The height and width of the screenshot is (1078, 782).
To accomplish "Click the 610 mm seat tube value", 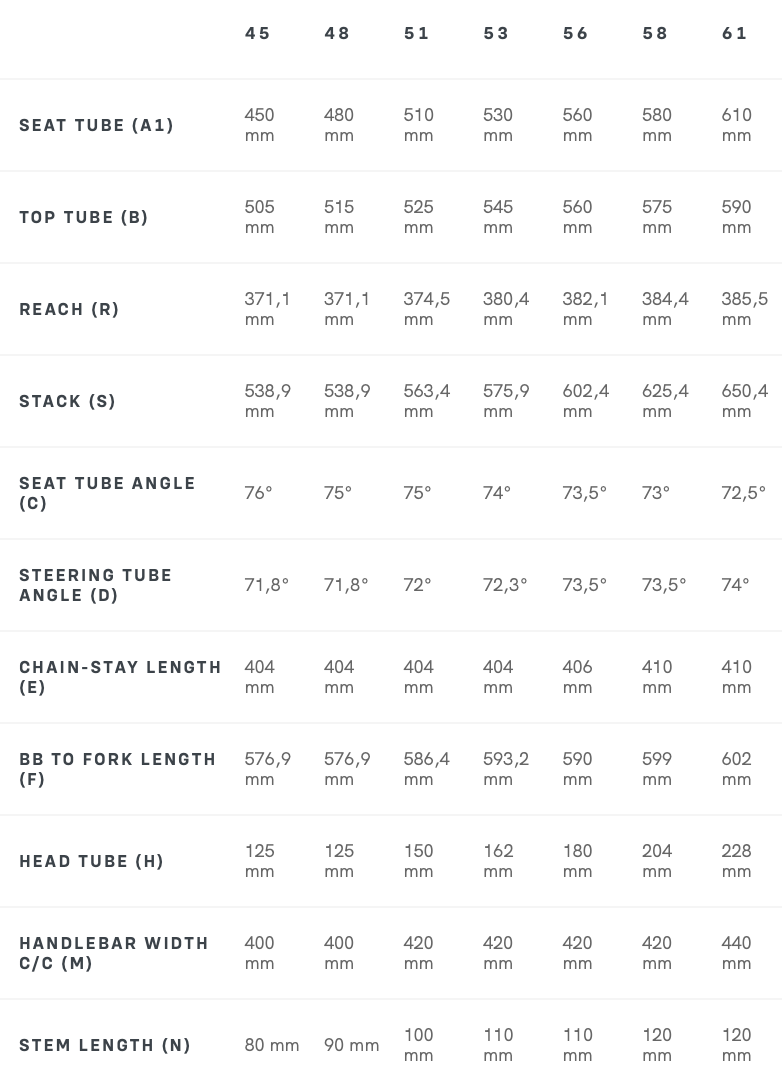I will pyautogui.click(x=737, y=125).
